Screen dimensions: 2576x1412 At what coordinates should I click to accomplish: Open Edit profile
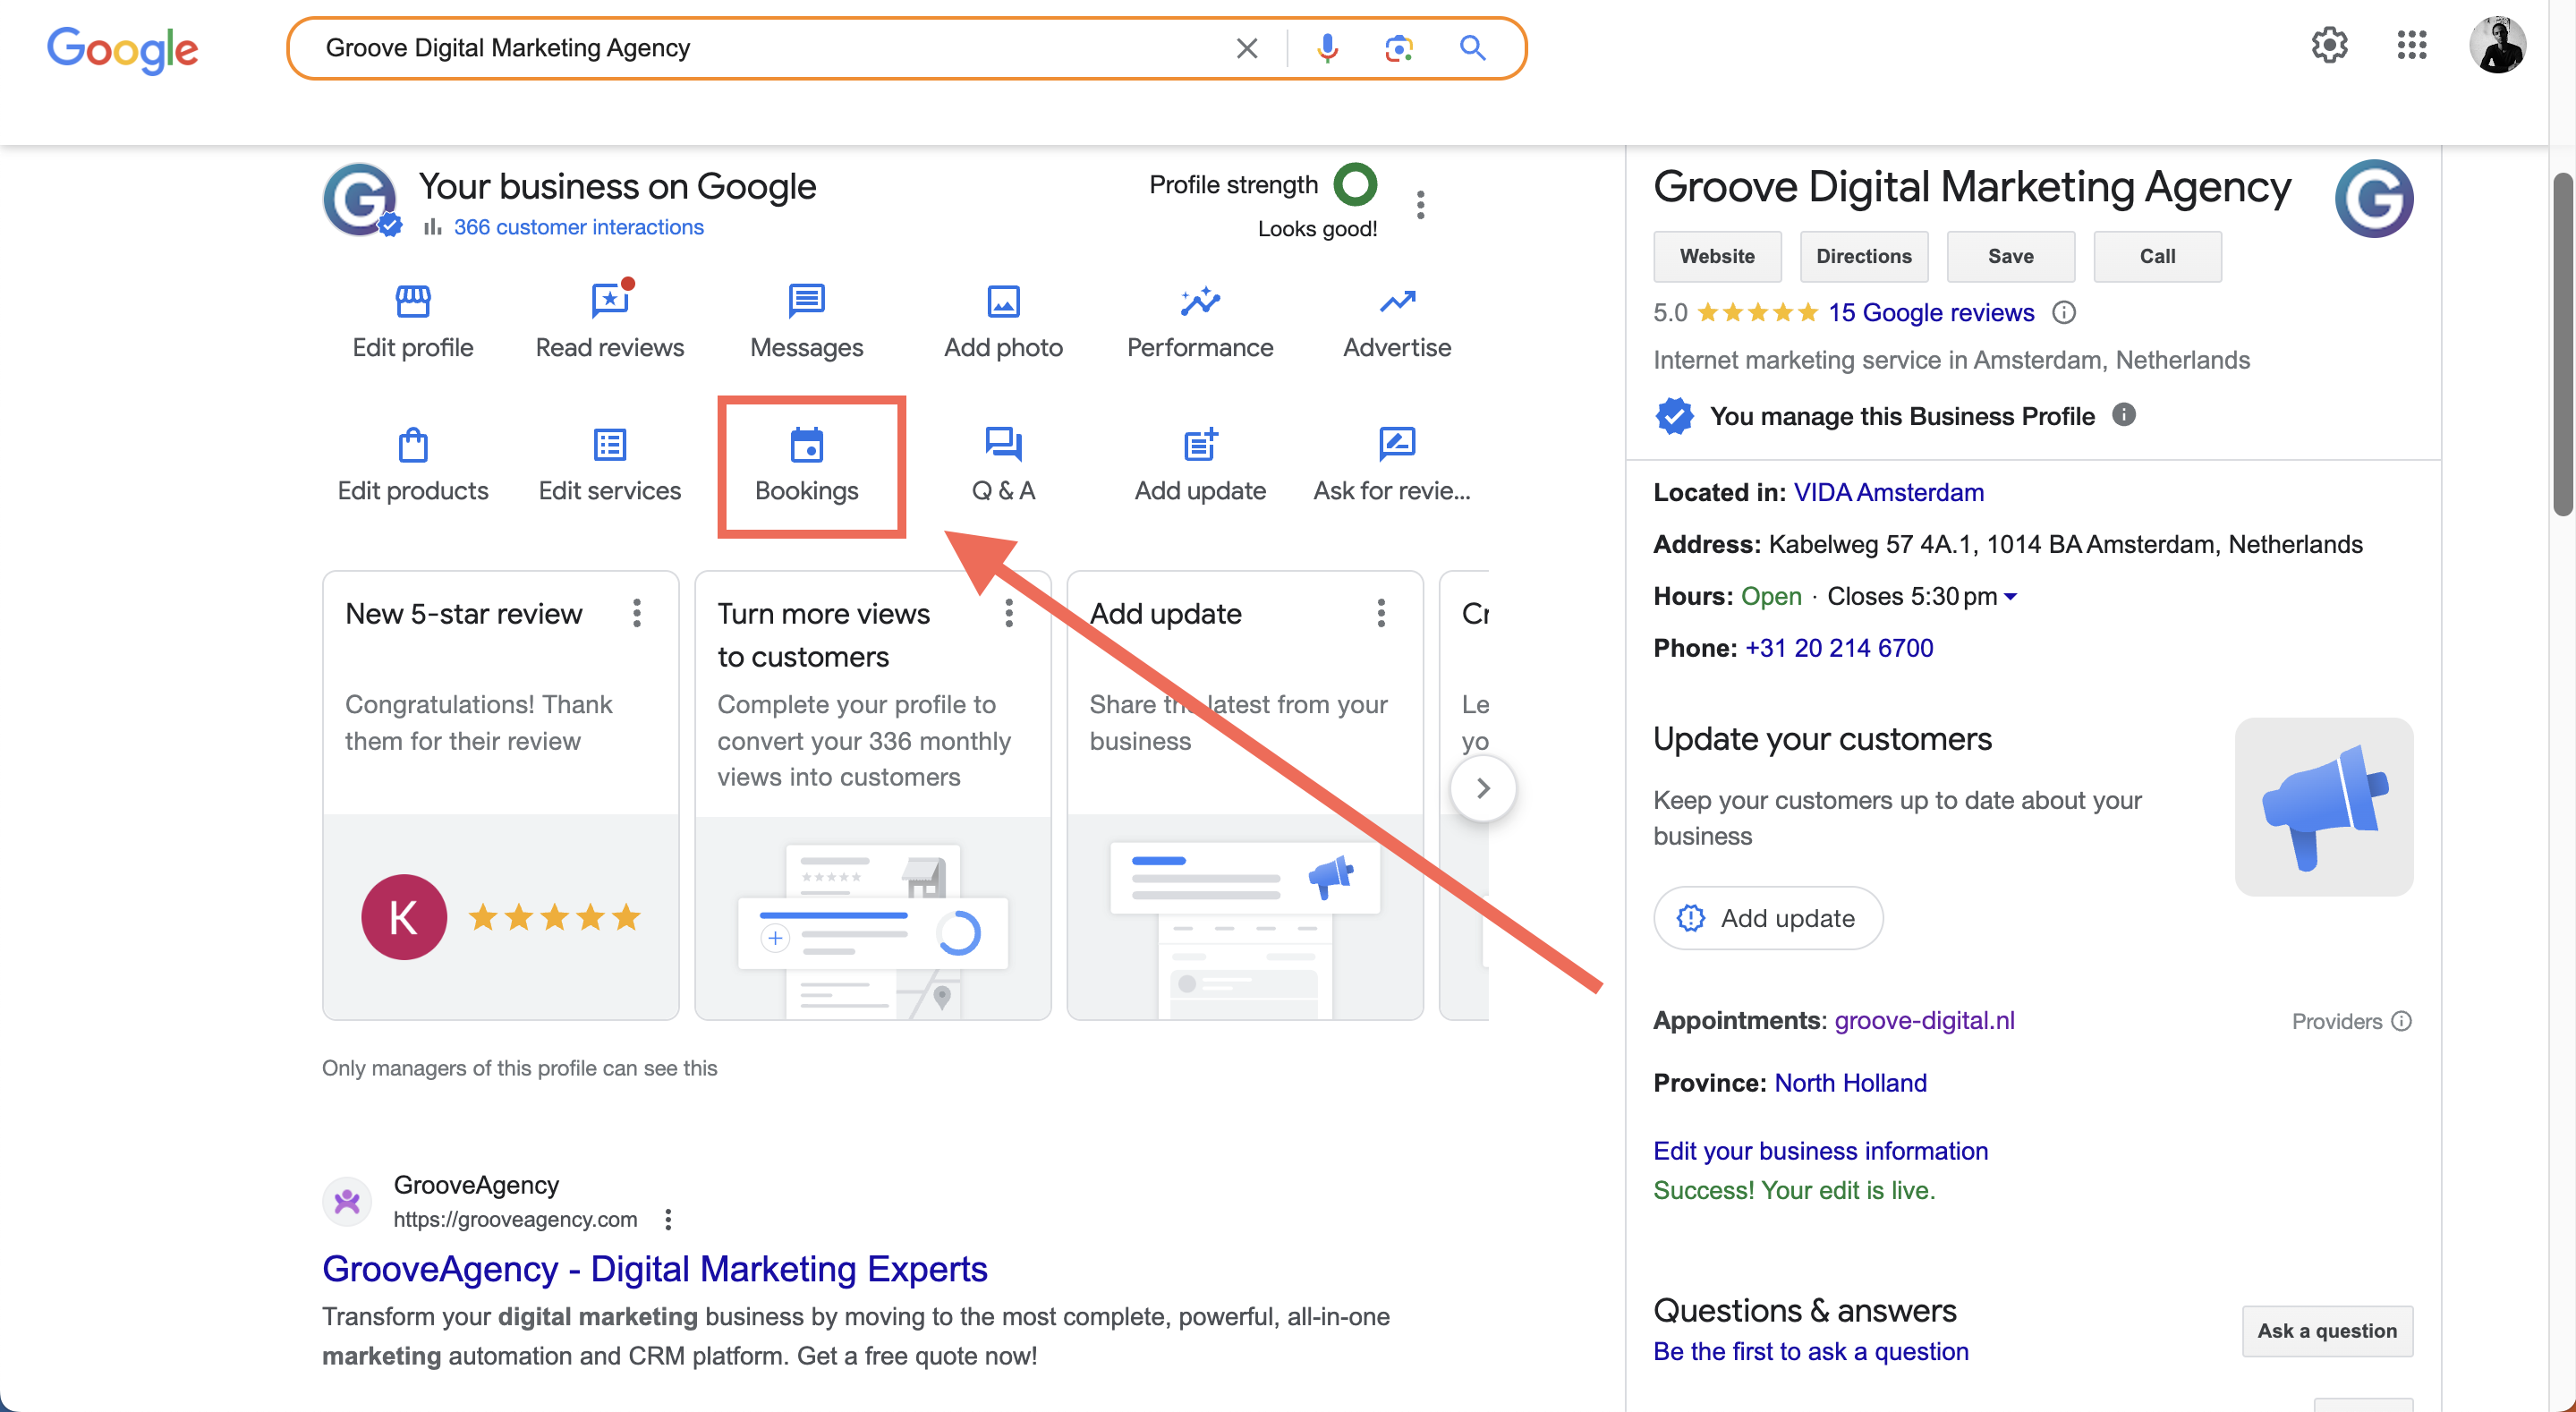[x=413, y=322]
